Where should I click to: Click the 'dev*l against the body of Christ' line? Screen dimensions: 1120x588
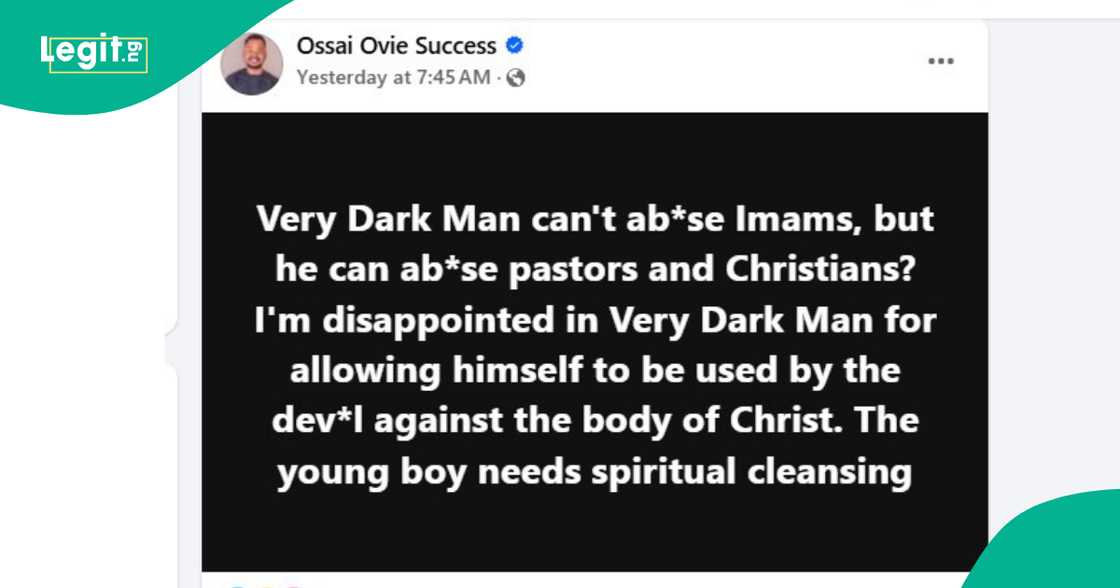[x=594, y=421]
